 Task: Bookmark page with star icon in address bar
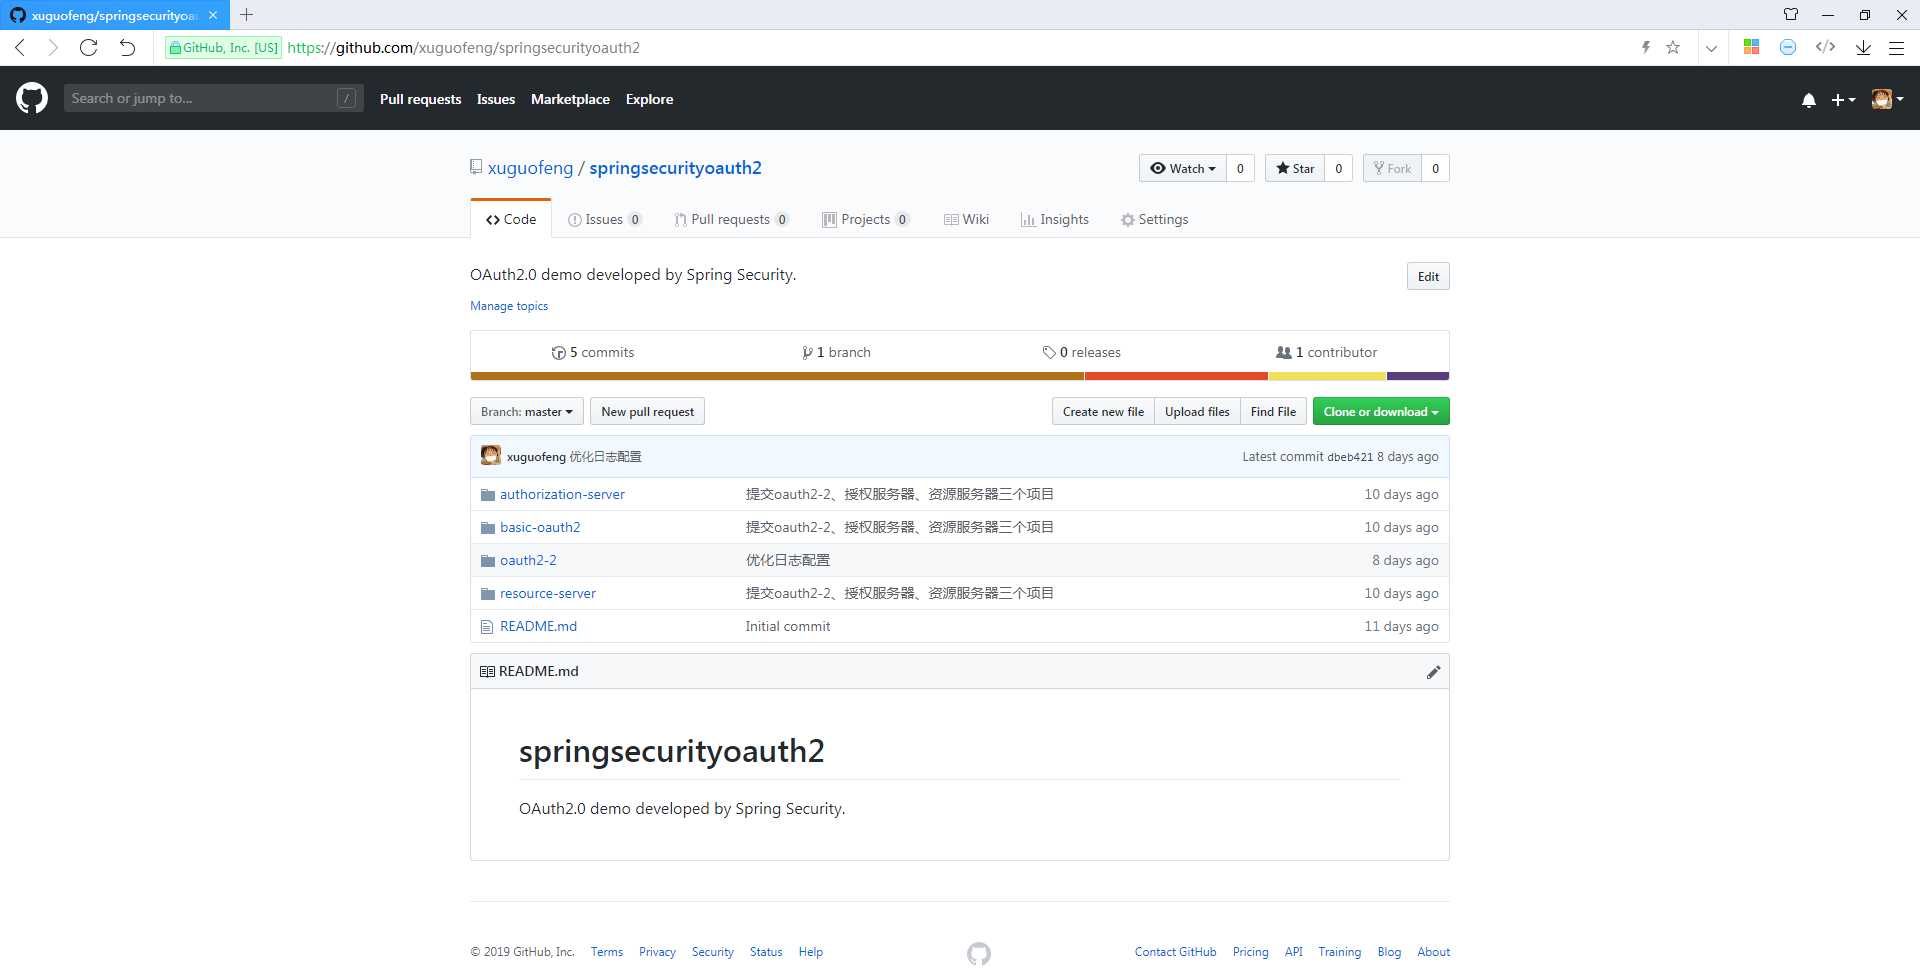tap(1673, 47)
